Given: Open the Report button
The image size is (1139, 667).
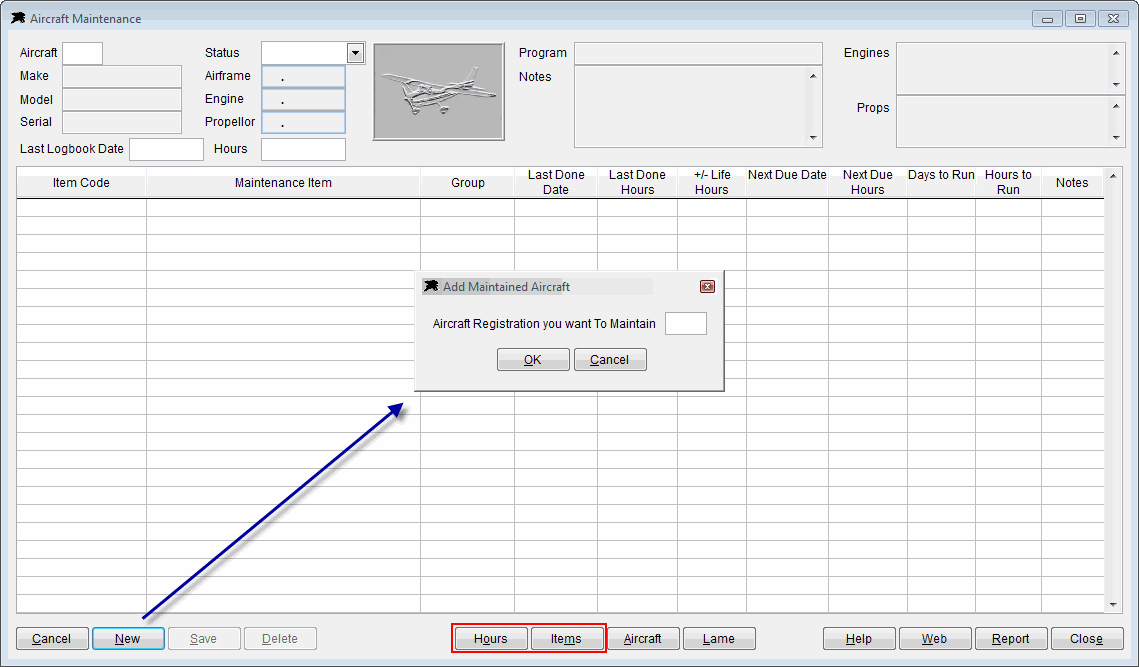Looking at the screenshot, I should coord(1011,639).
